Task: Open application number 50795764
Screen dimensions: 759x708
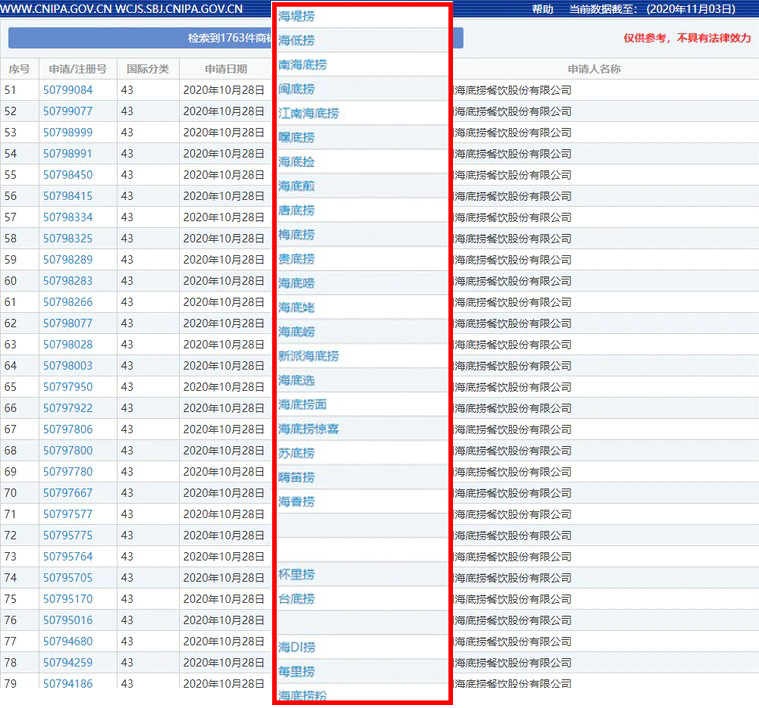Action: point(68,557)
